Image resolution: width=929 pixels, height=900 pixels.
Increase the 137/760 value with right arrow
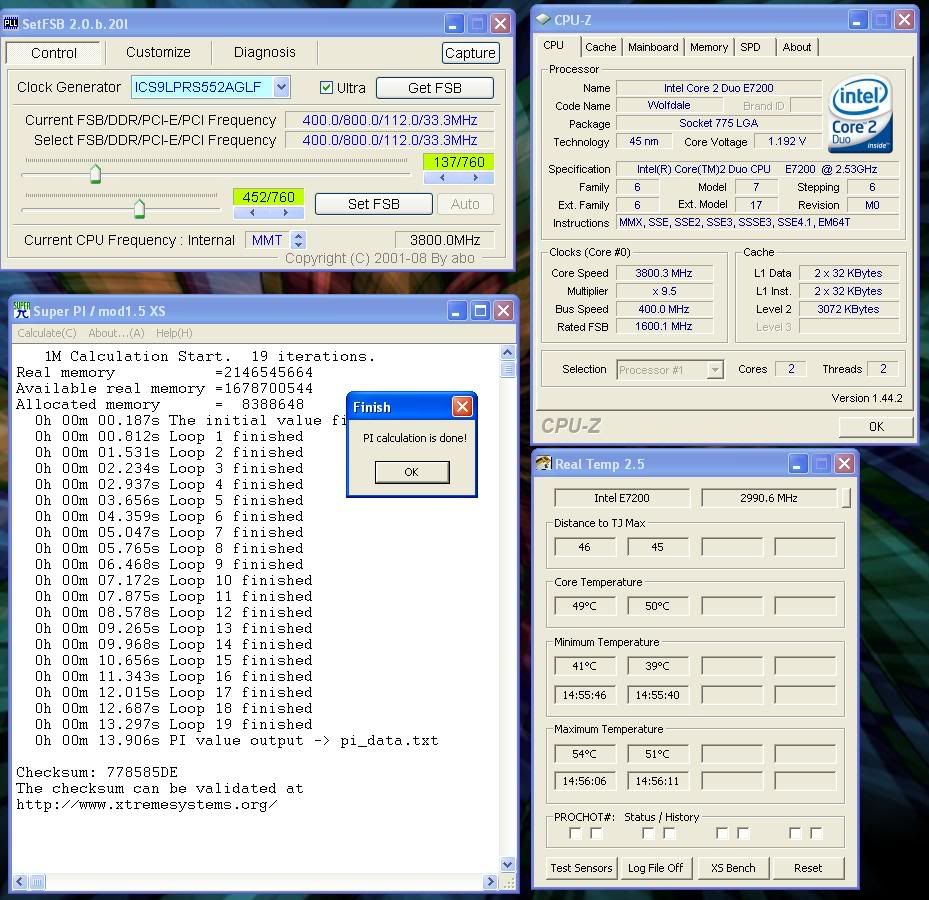tap(476, 177)
